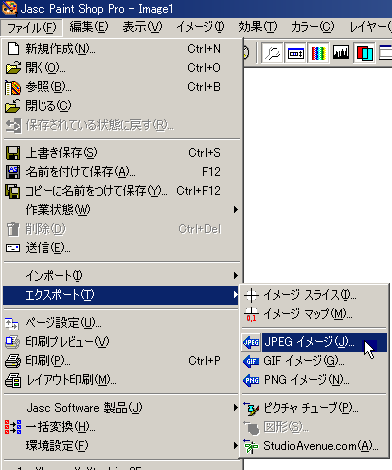Expand the インポート(I) submenu arrow
This screenshot has width=392, height=470.
pyautogui.click(x=236, y=275)
